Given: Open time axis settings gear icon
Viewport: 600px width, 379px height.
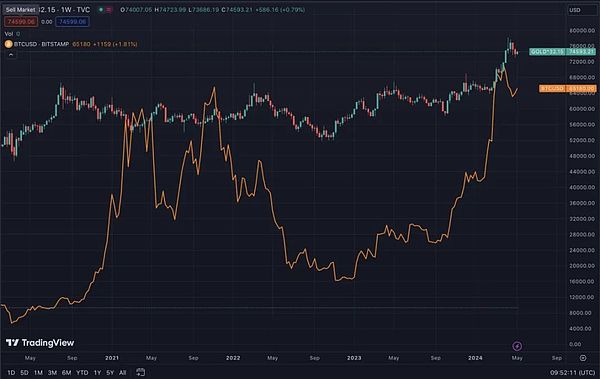Looking at the screenshot, I should [x=583, y=358].
